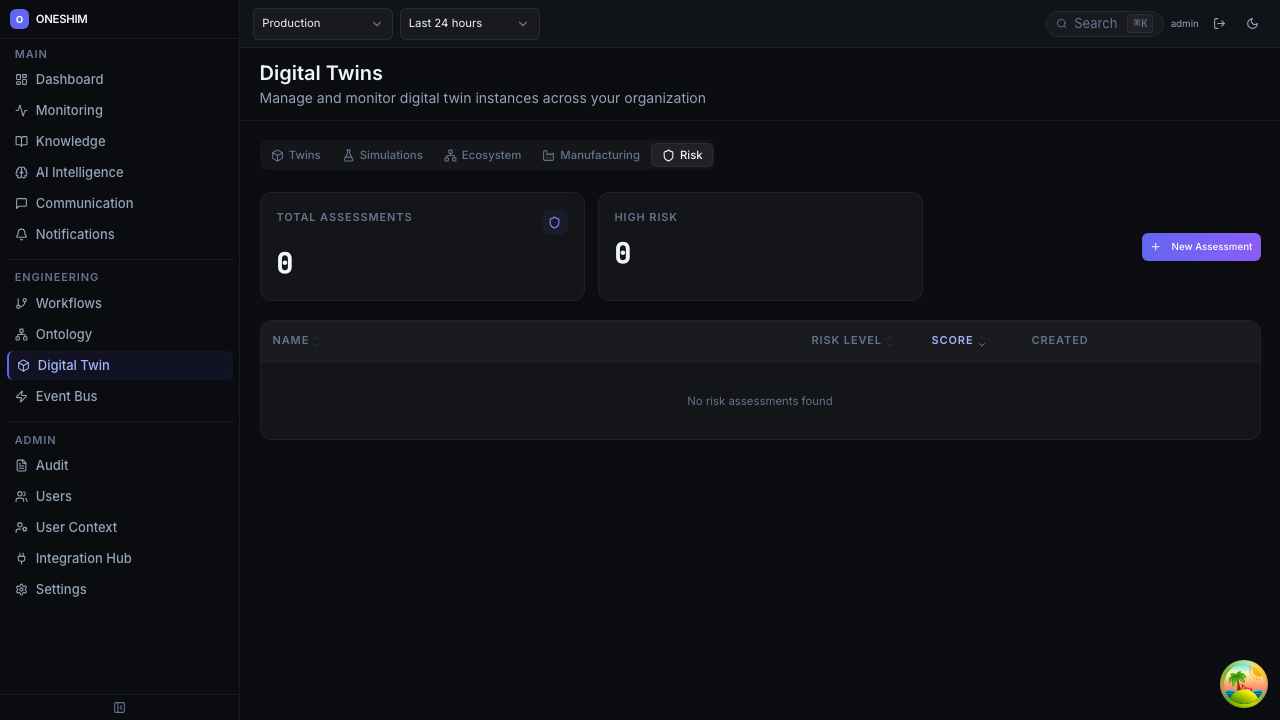1280x720 pixels.
Task: Switch to the Twins tab
Action: (296, 155)
